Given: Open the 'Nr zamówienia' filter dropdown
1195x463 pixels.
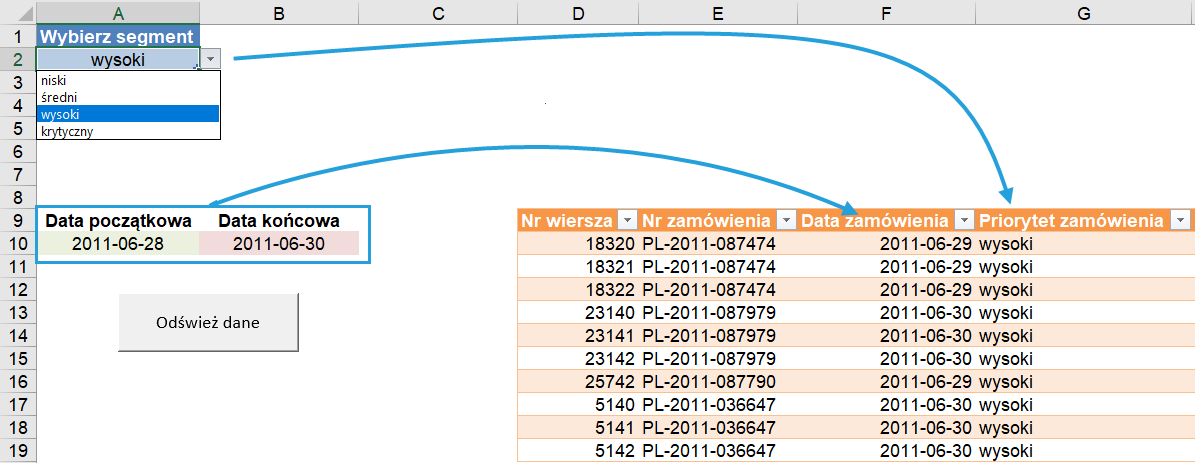Looking at the screenshot, I should coord(786,220).
